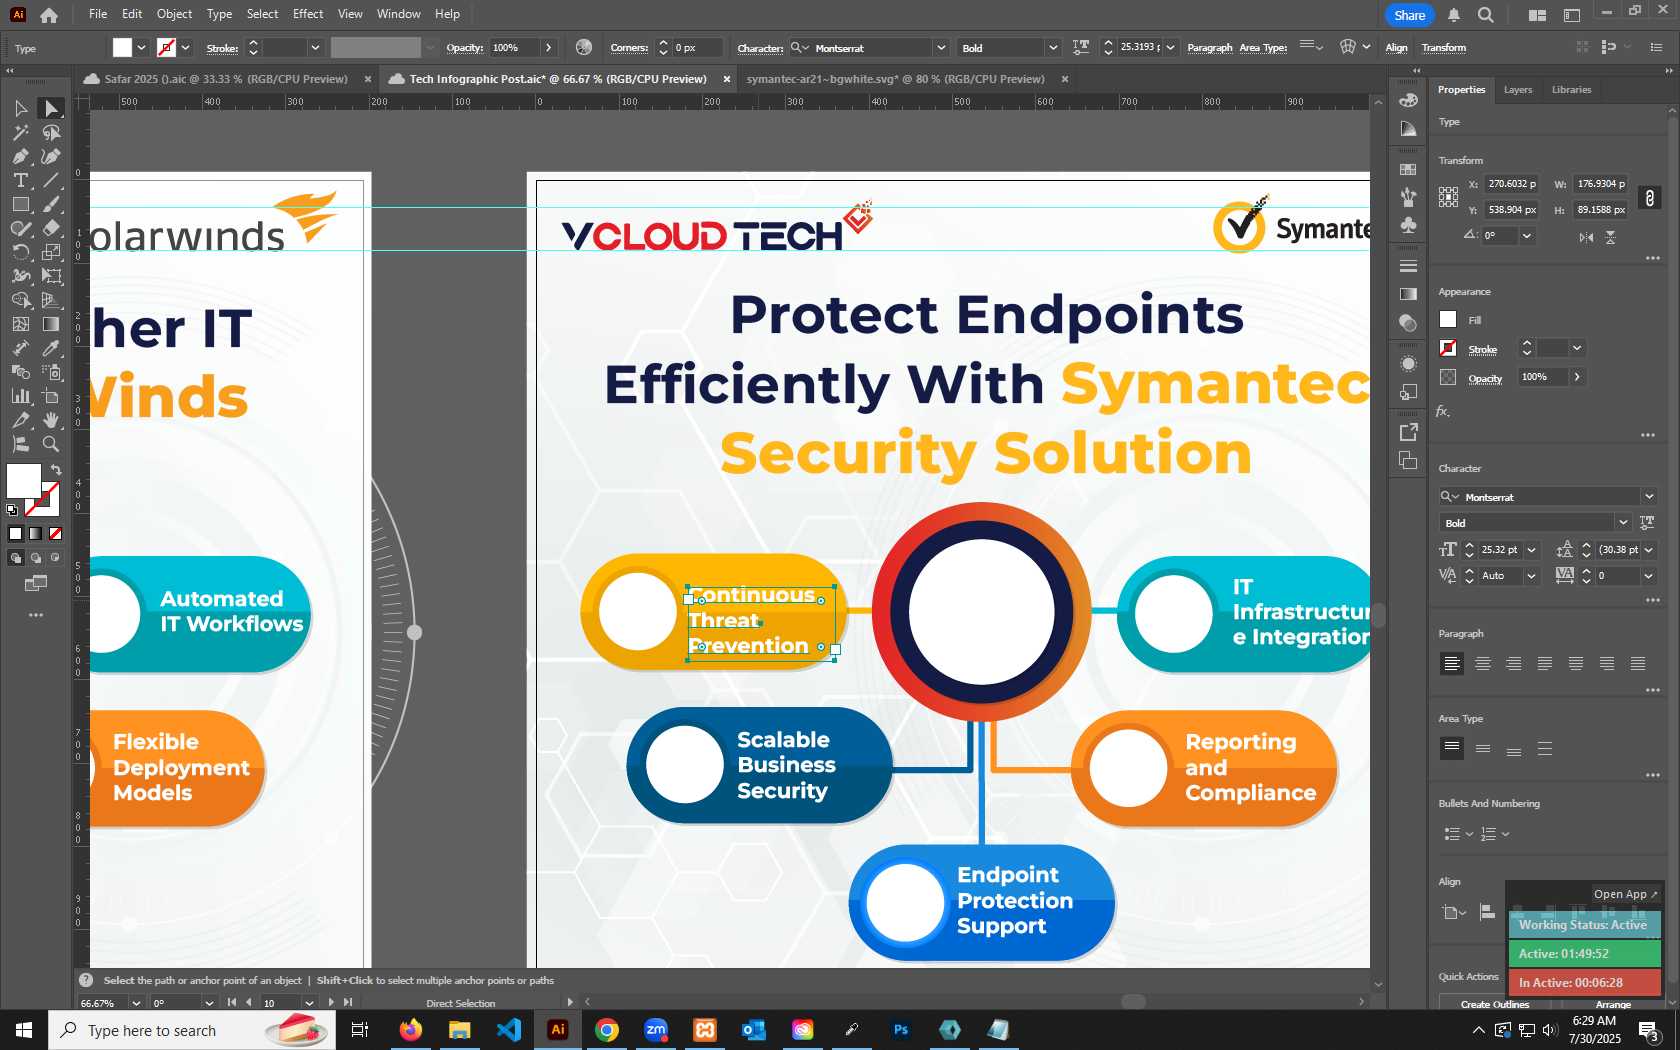Switch to the Layers panel tab
1680x1050 pixels.
[1517, 90]
